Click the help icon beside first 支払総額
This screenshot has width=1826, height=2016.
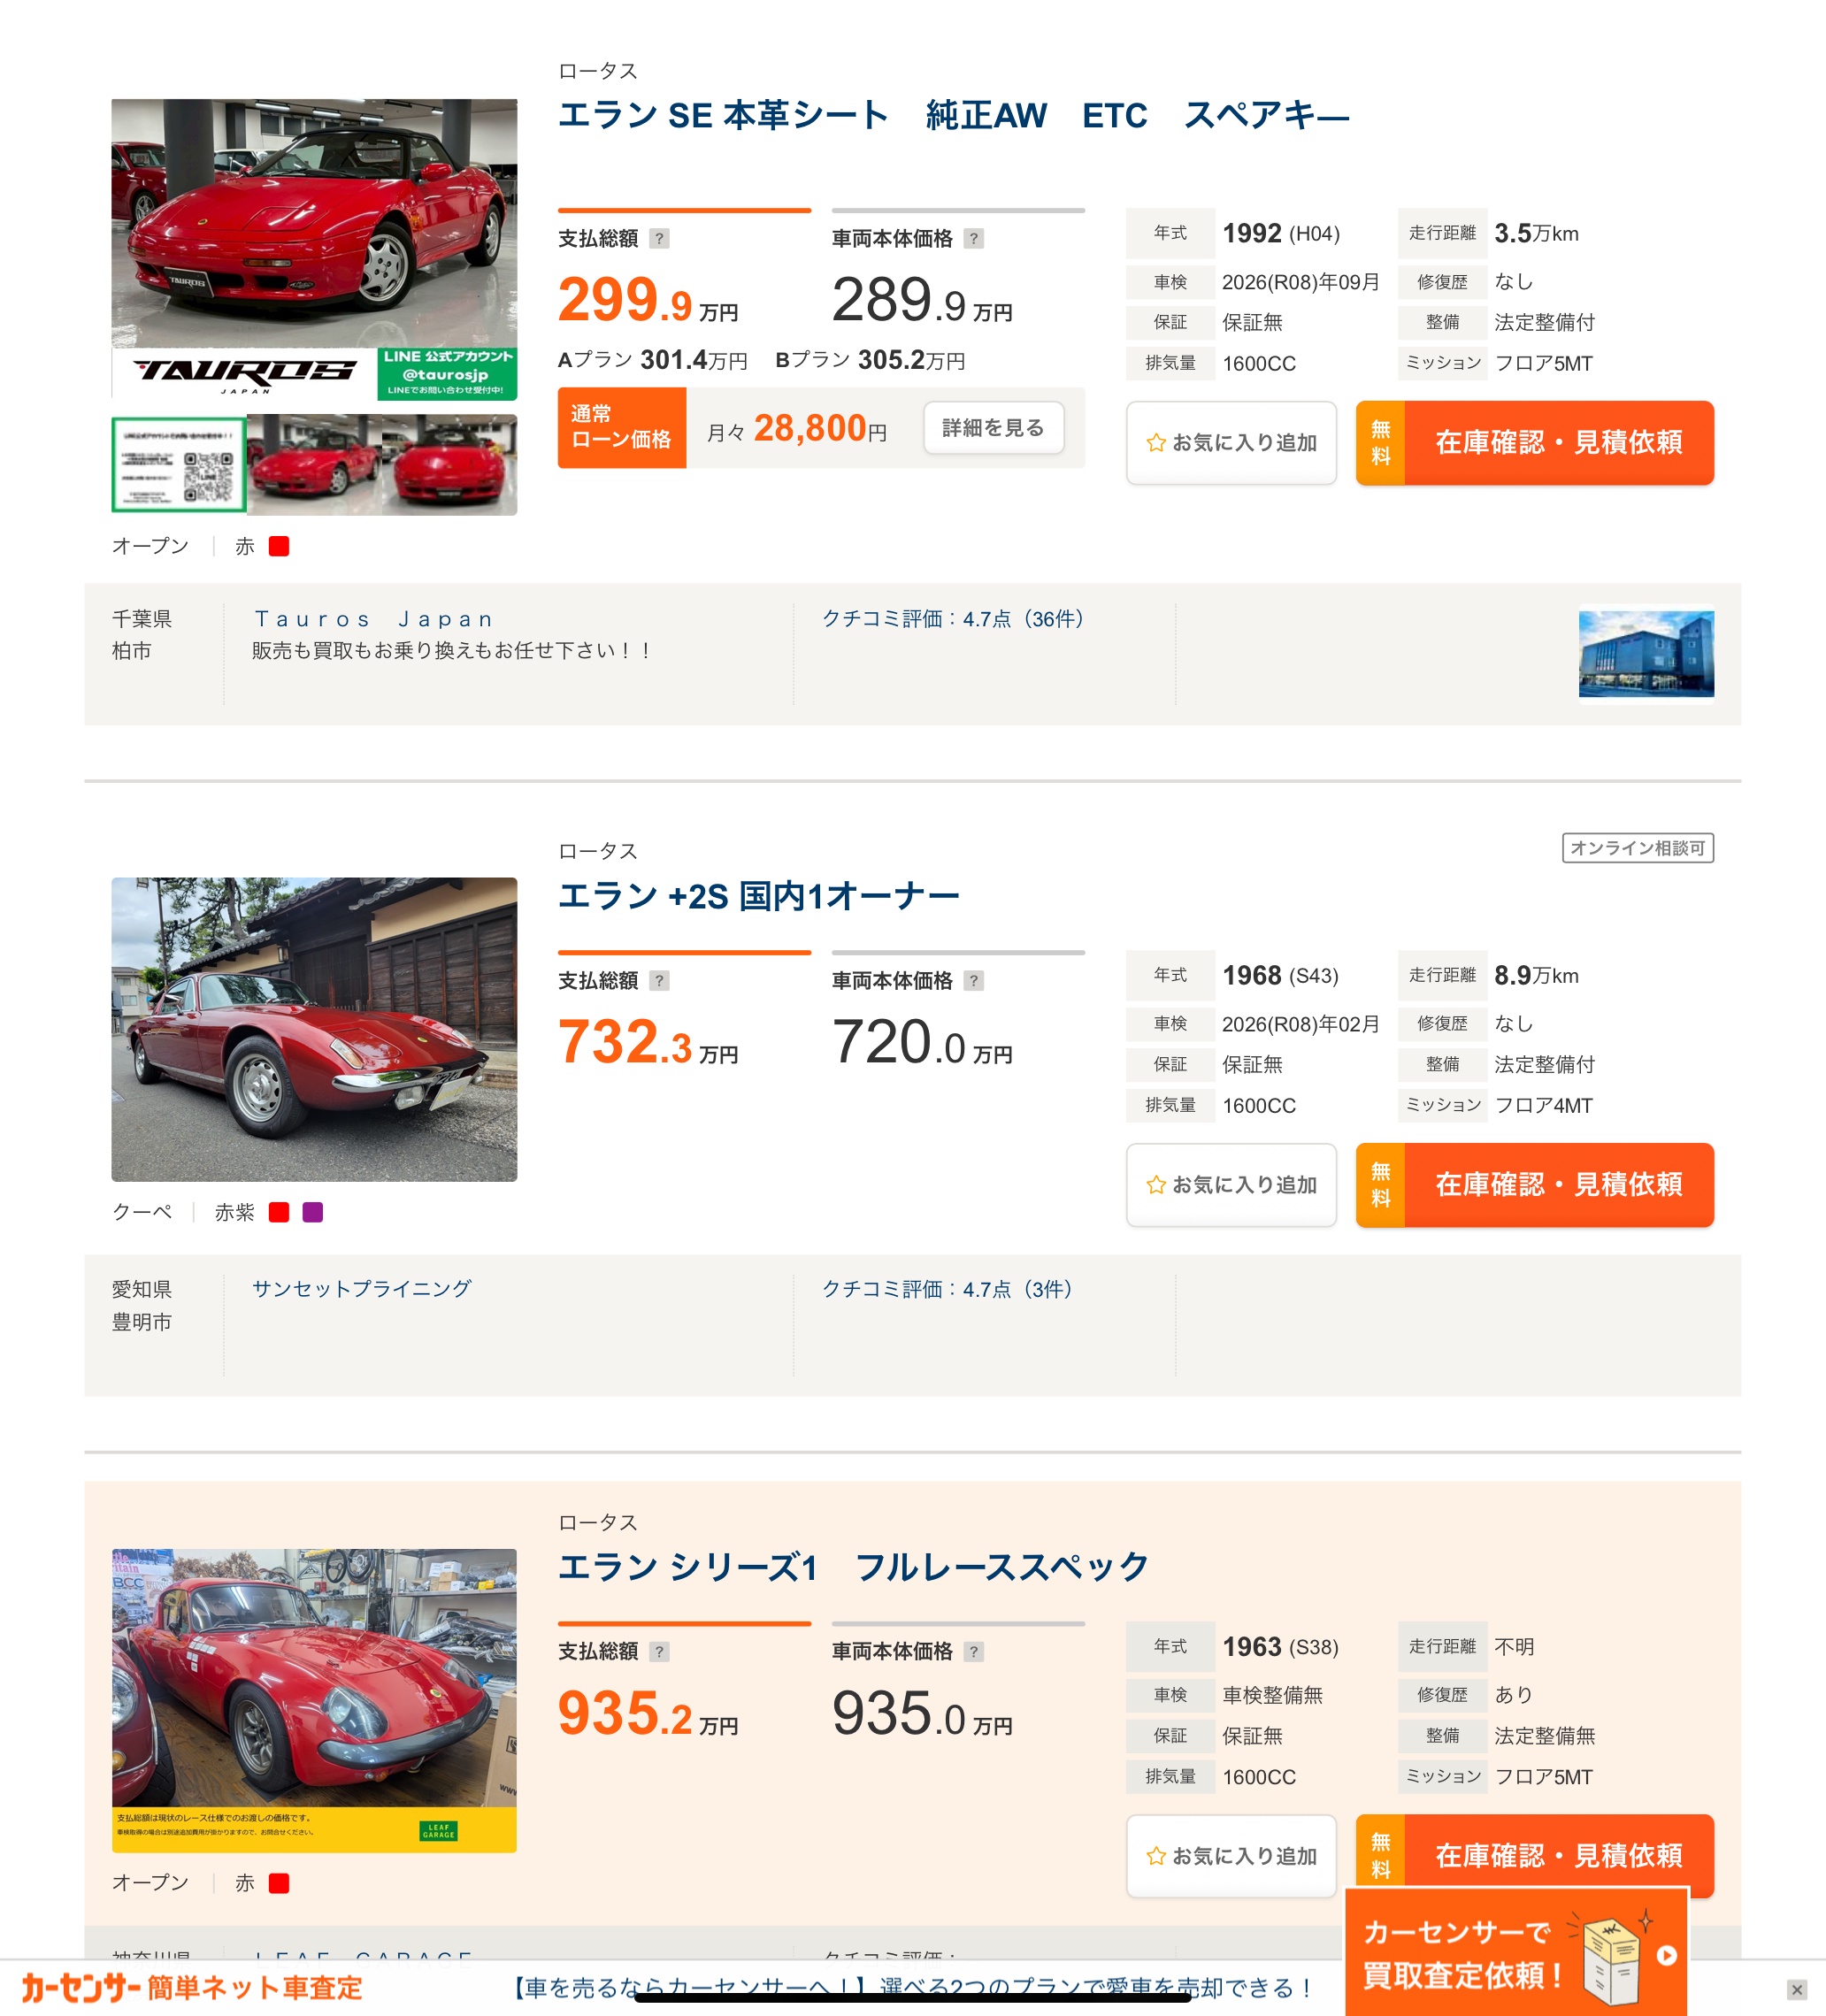tap(659, 239)
